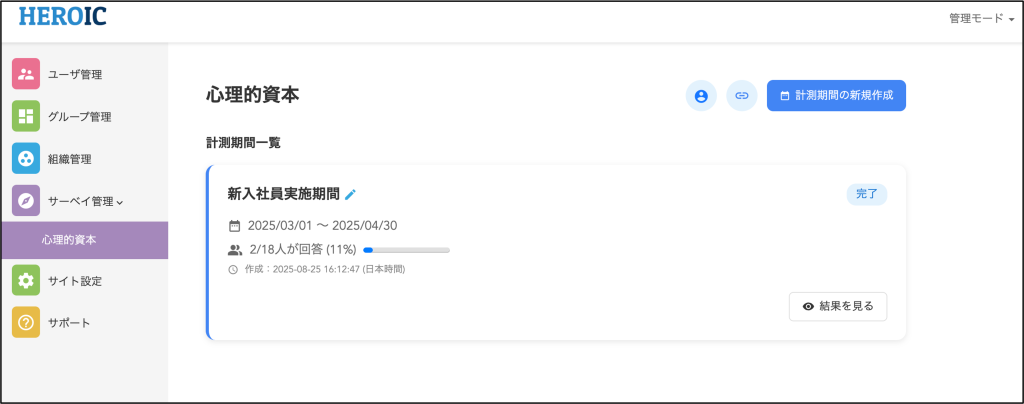Click the 2025/03/01 date range calendar icon
The image size is (1024, 404).
234,226
